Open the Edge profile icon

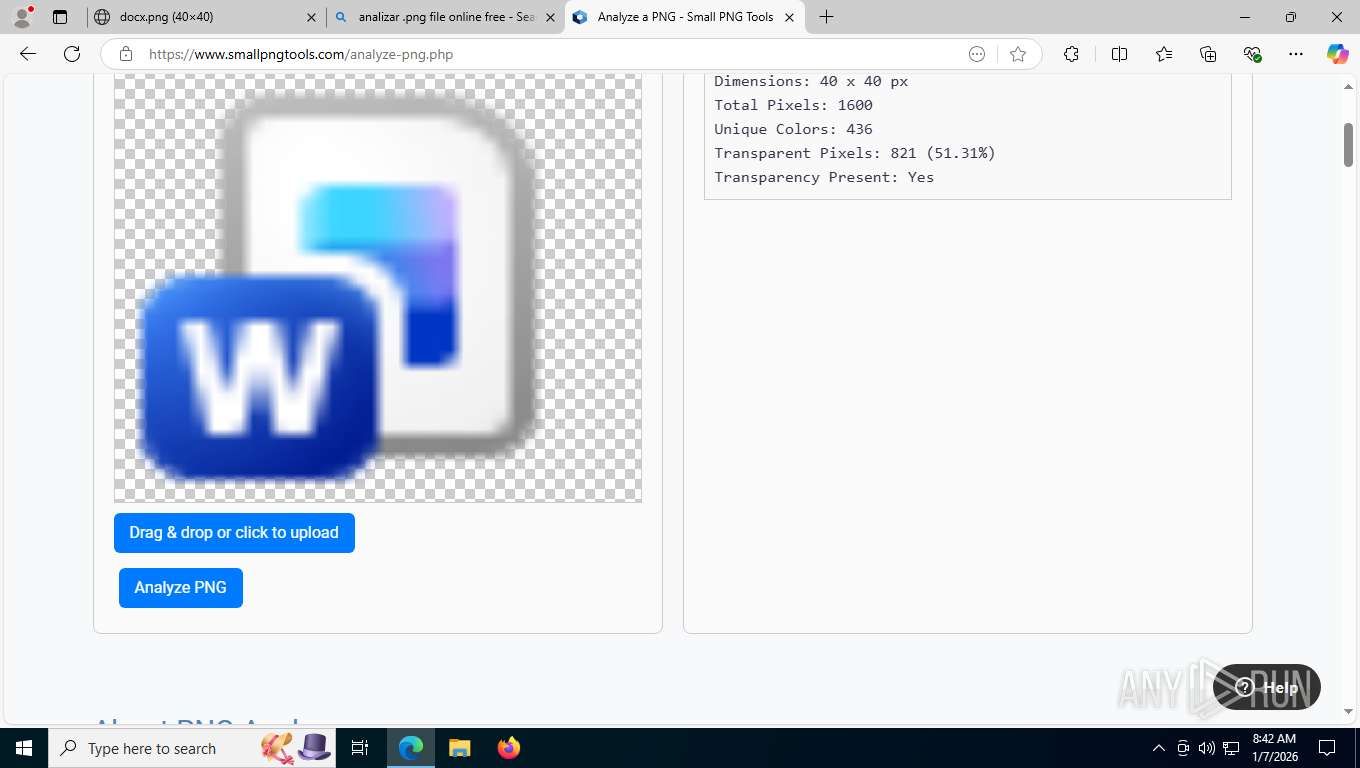22,17
